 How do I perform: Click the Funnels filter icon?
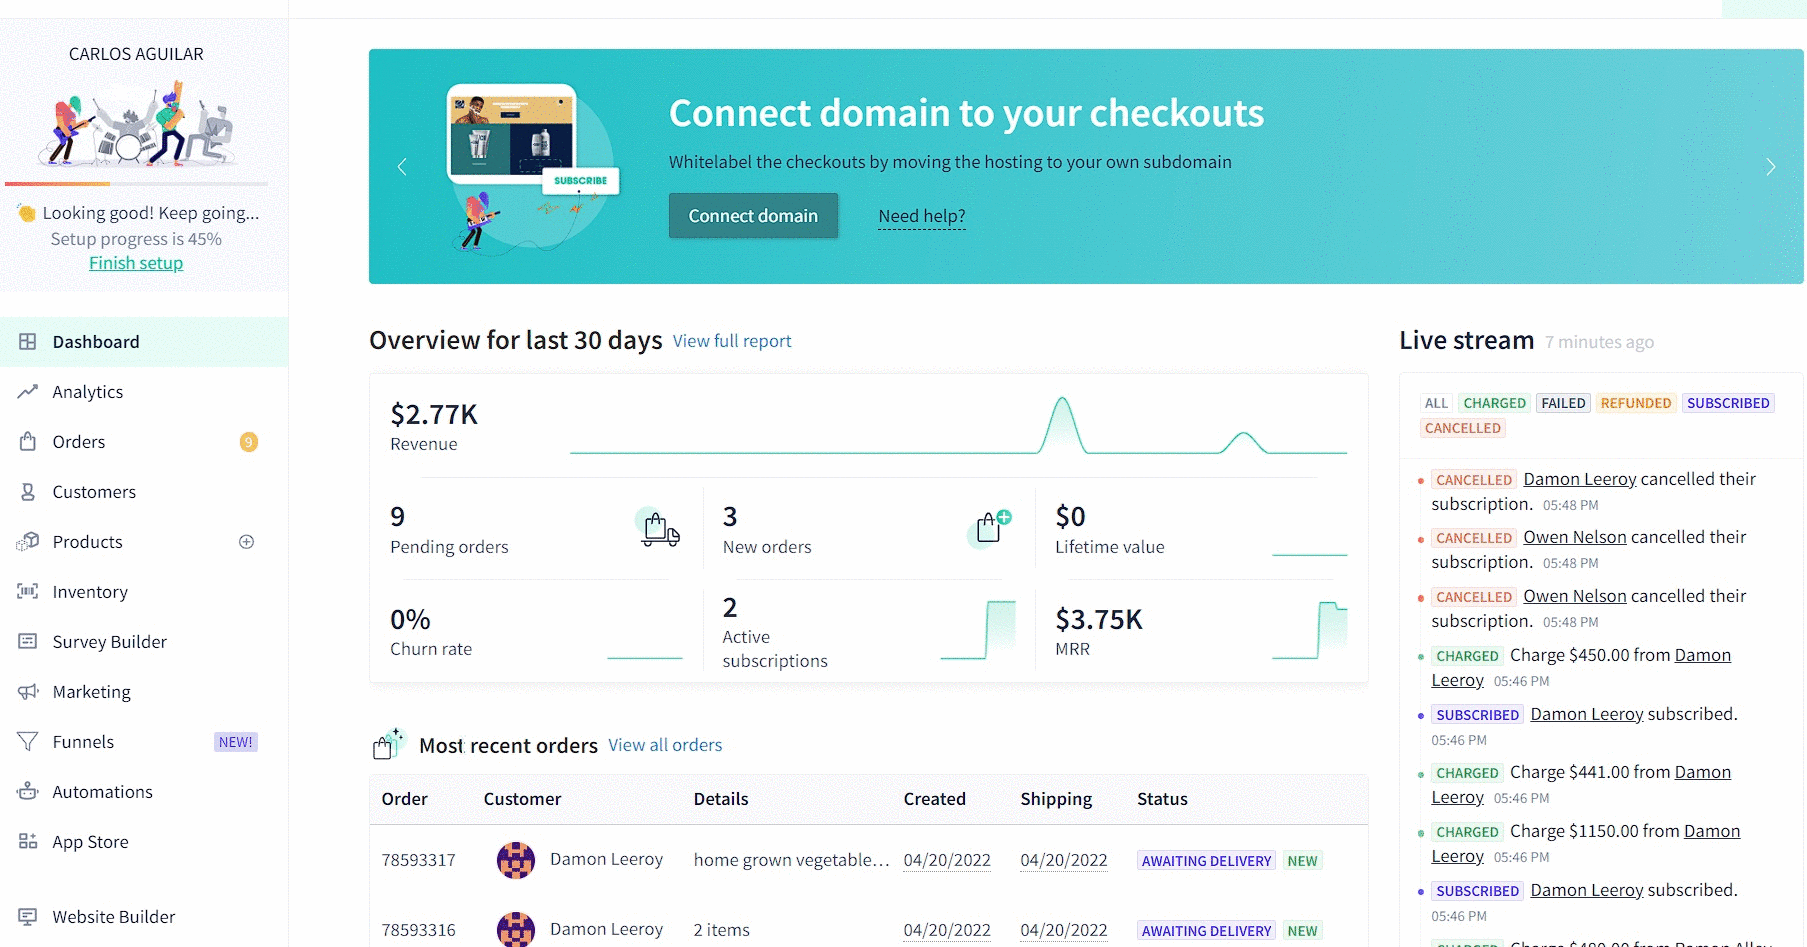(28, 742)
